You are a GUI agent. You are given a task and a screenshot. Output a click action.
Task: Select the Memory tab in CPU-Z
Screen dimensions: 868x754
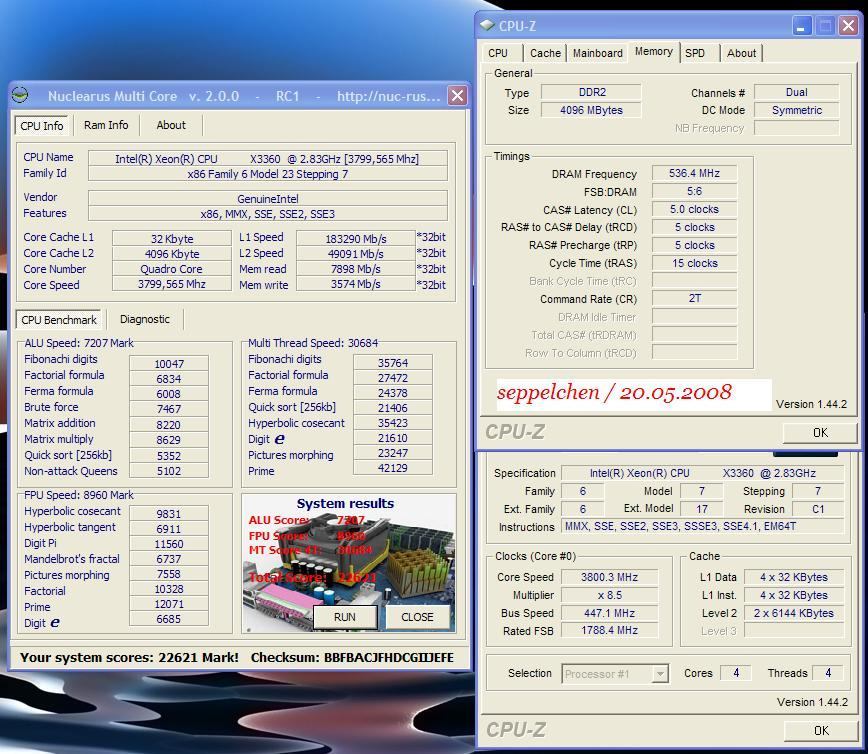tap(654, 51)
